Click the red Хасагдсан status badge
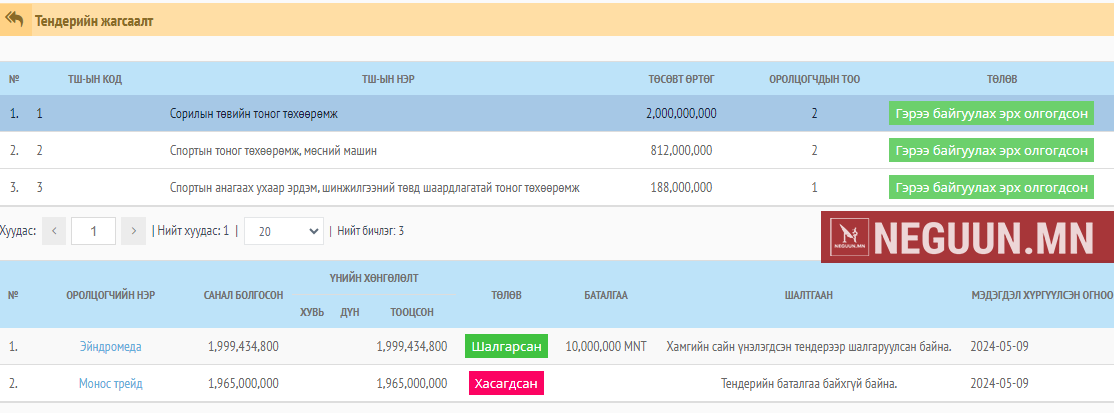The image size is (1114, 413). (x=506, y=383)
